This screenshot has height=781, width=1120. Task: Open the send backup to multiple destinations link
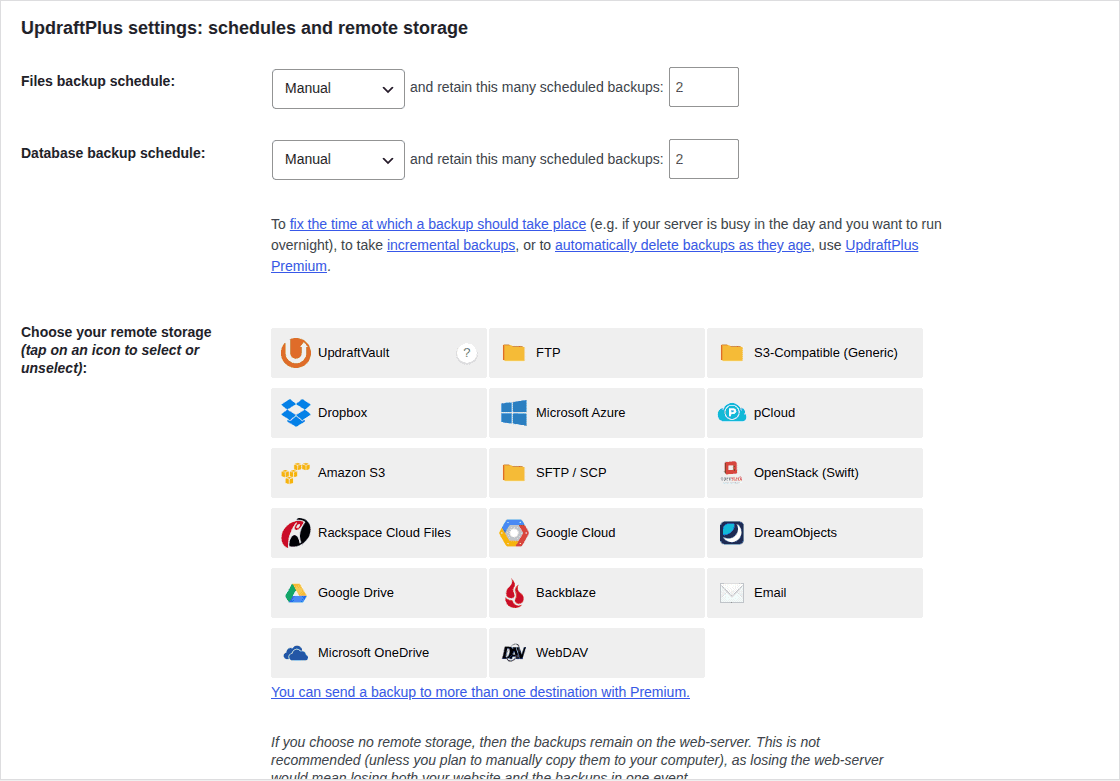(x=480, y=692)
